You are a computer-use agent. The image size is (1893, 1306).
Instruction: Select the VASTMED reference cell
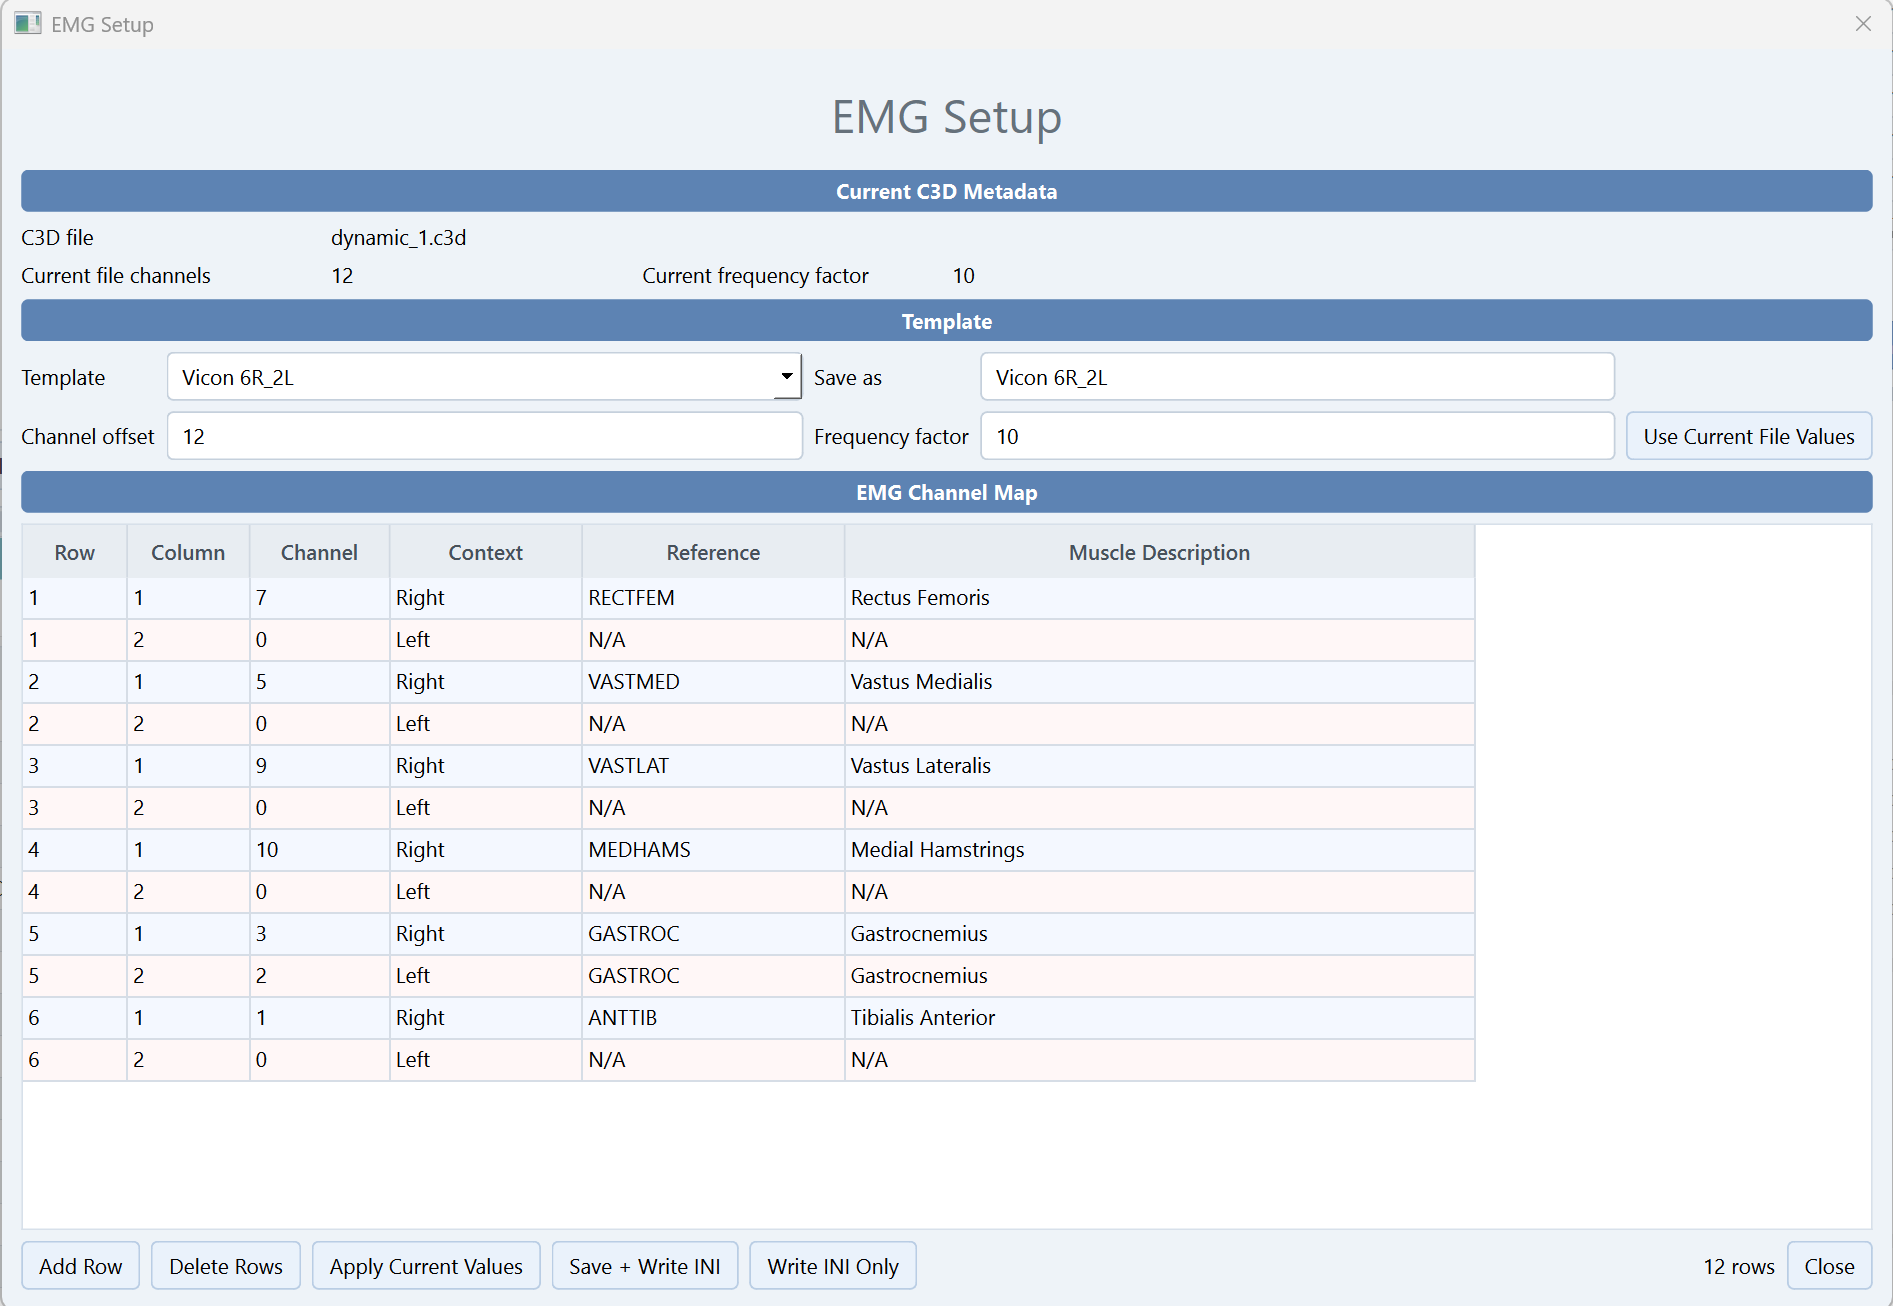[x=713, y=682]
